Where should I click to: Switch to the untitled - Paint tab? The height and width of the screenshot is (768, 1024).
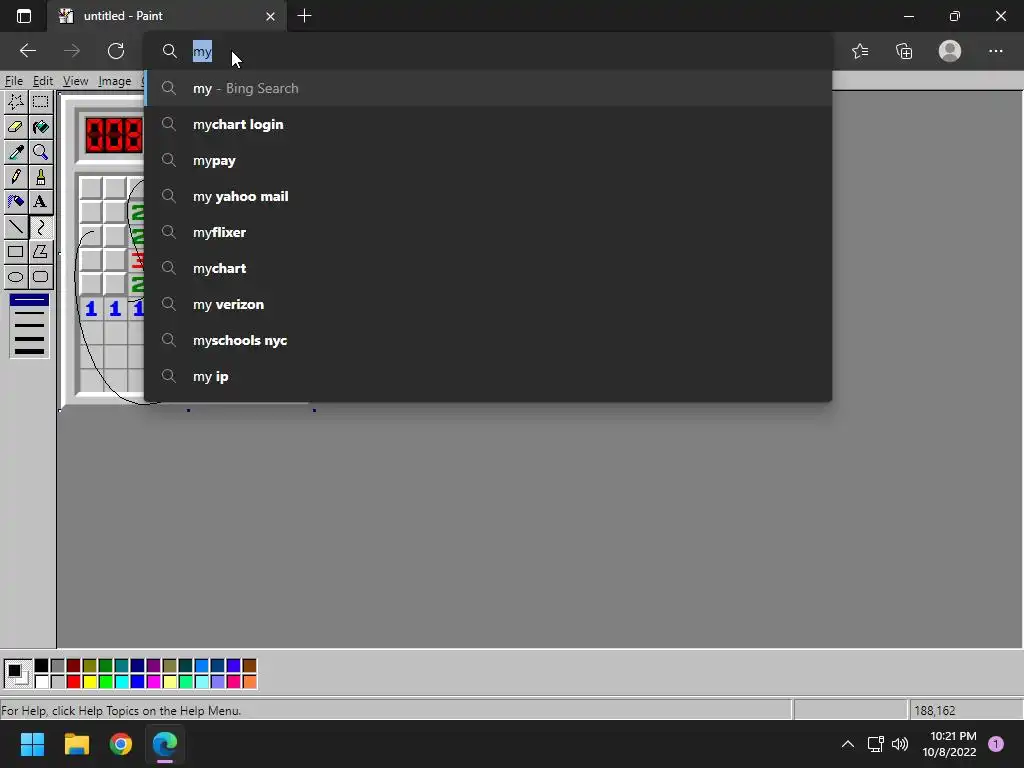(166, 16)
